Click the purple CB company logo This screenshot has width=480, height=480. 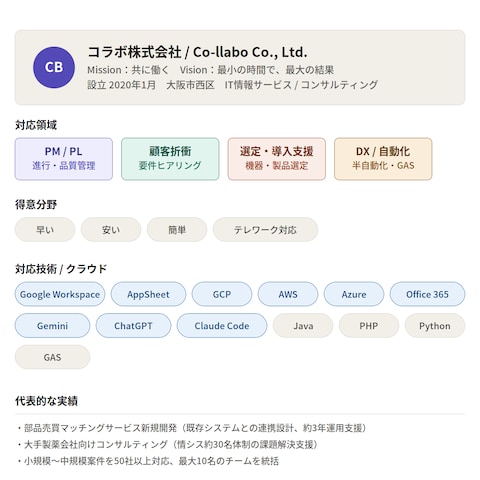(x=54, y=67)
